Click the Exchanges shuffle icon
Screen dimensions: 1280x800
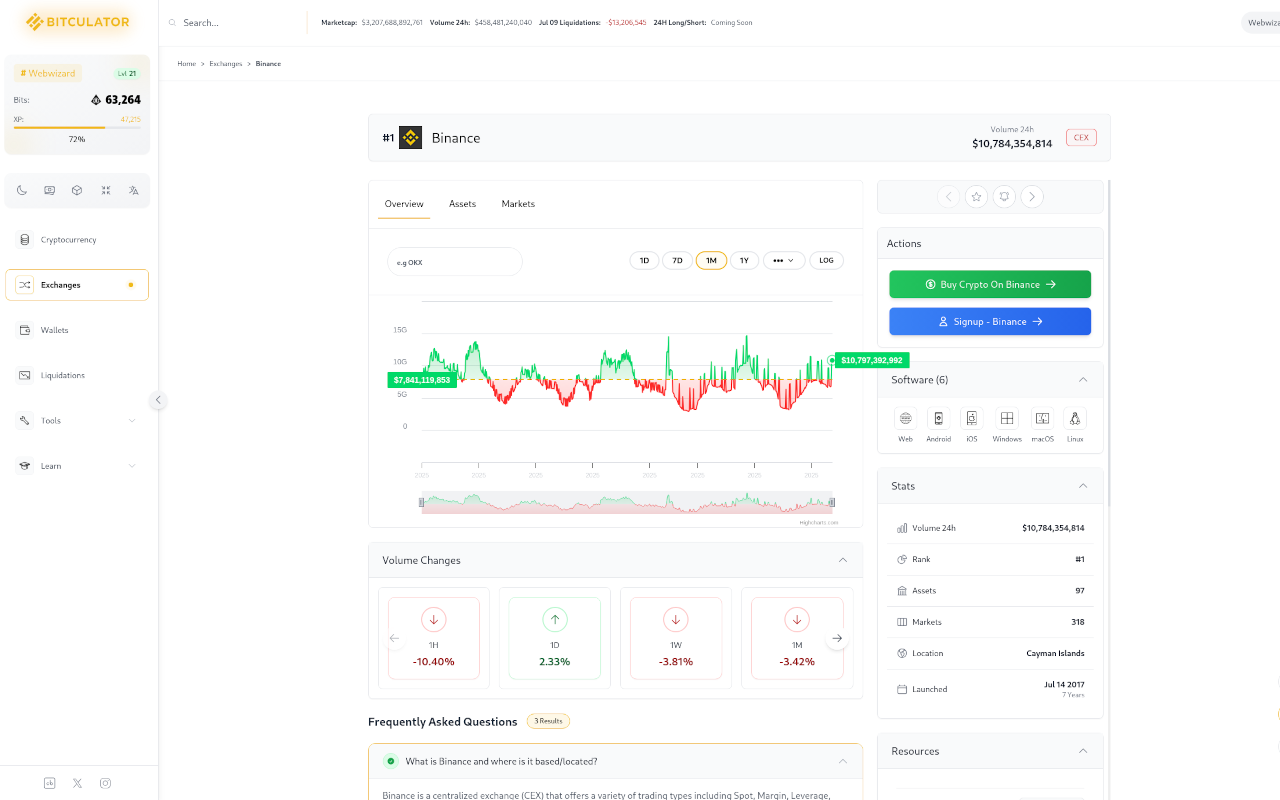click(x=25, y=285)
